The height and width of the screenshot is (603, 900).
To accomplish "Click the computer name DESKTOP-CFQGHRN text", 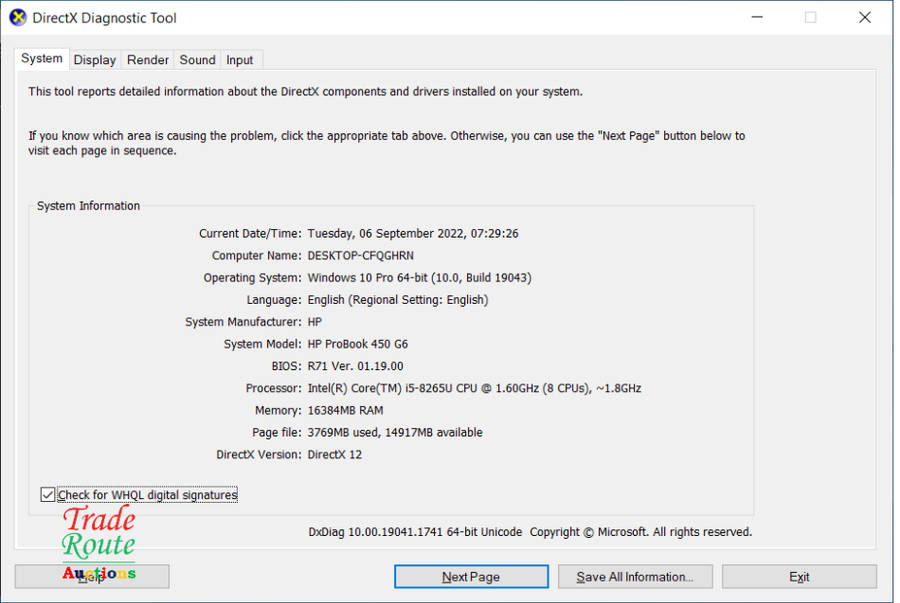I will point(360,256).
